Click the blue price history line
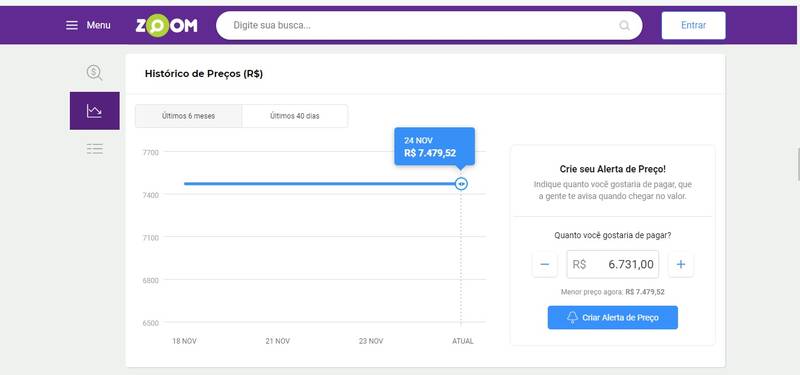Screen dimensions: 800x375 (x=319, y=184)
